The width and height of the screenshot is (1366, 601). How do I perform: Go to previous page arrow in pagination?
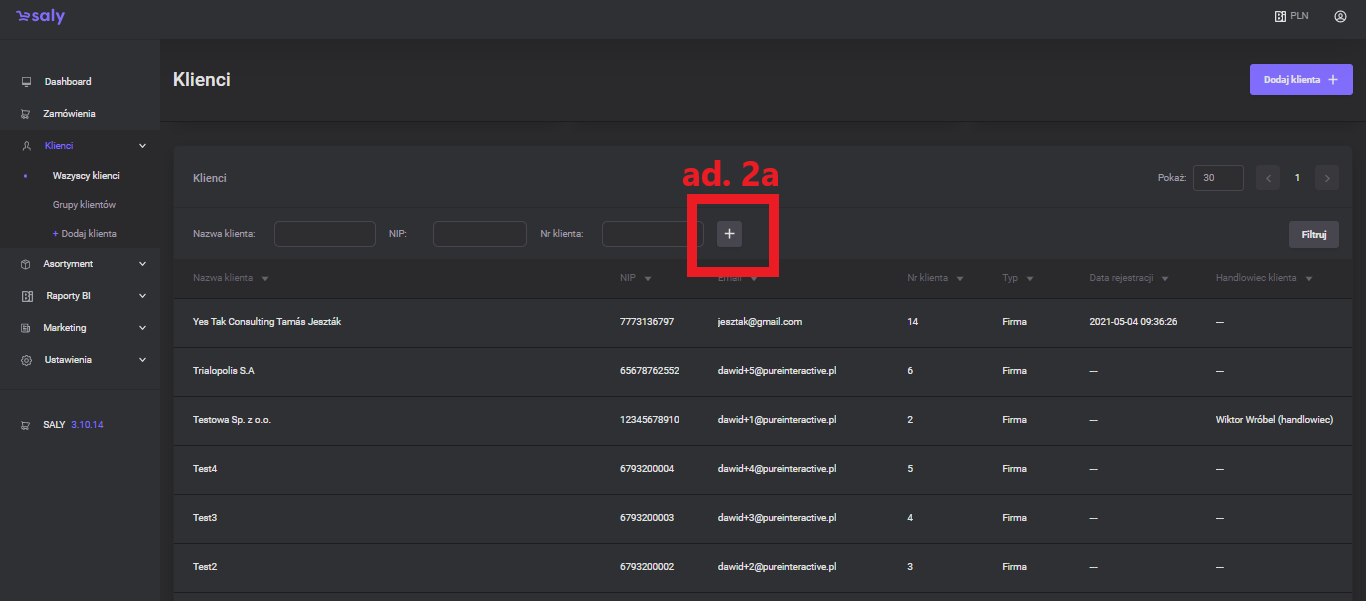tap(1268, 178)
